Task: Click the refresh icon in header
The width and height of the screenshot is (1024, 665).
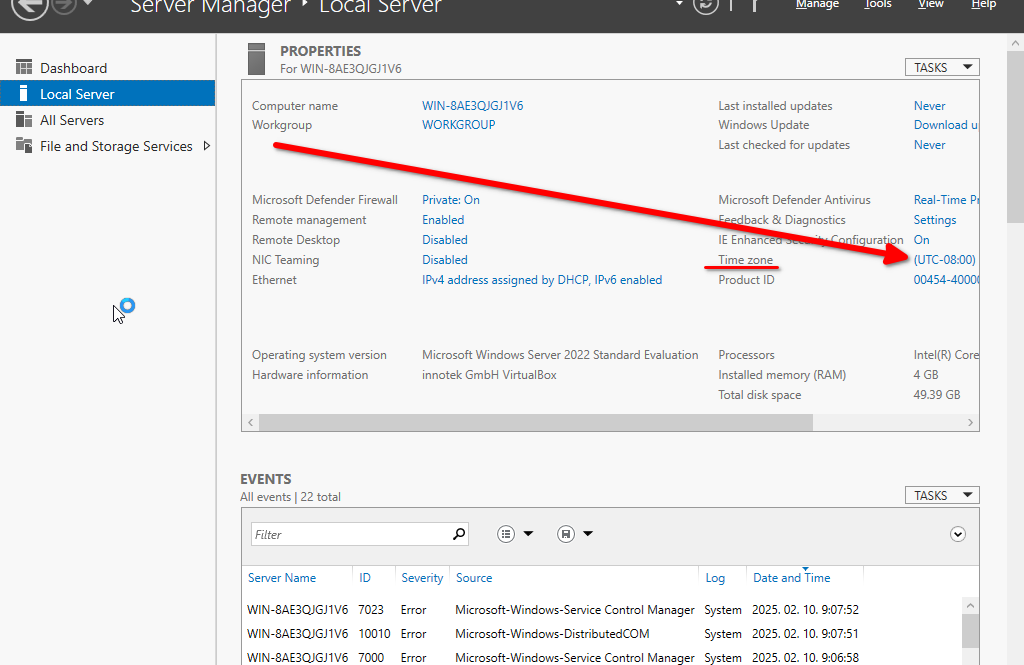Action: (706, 5)
